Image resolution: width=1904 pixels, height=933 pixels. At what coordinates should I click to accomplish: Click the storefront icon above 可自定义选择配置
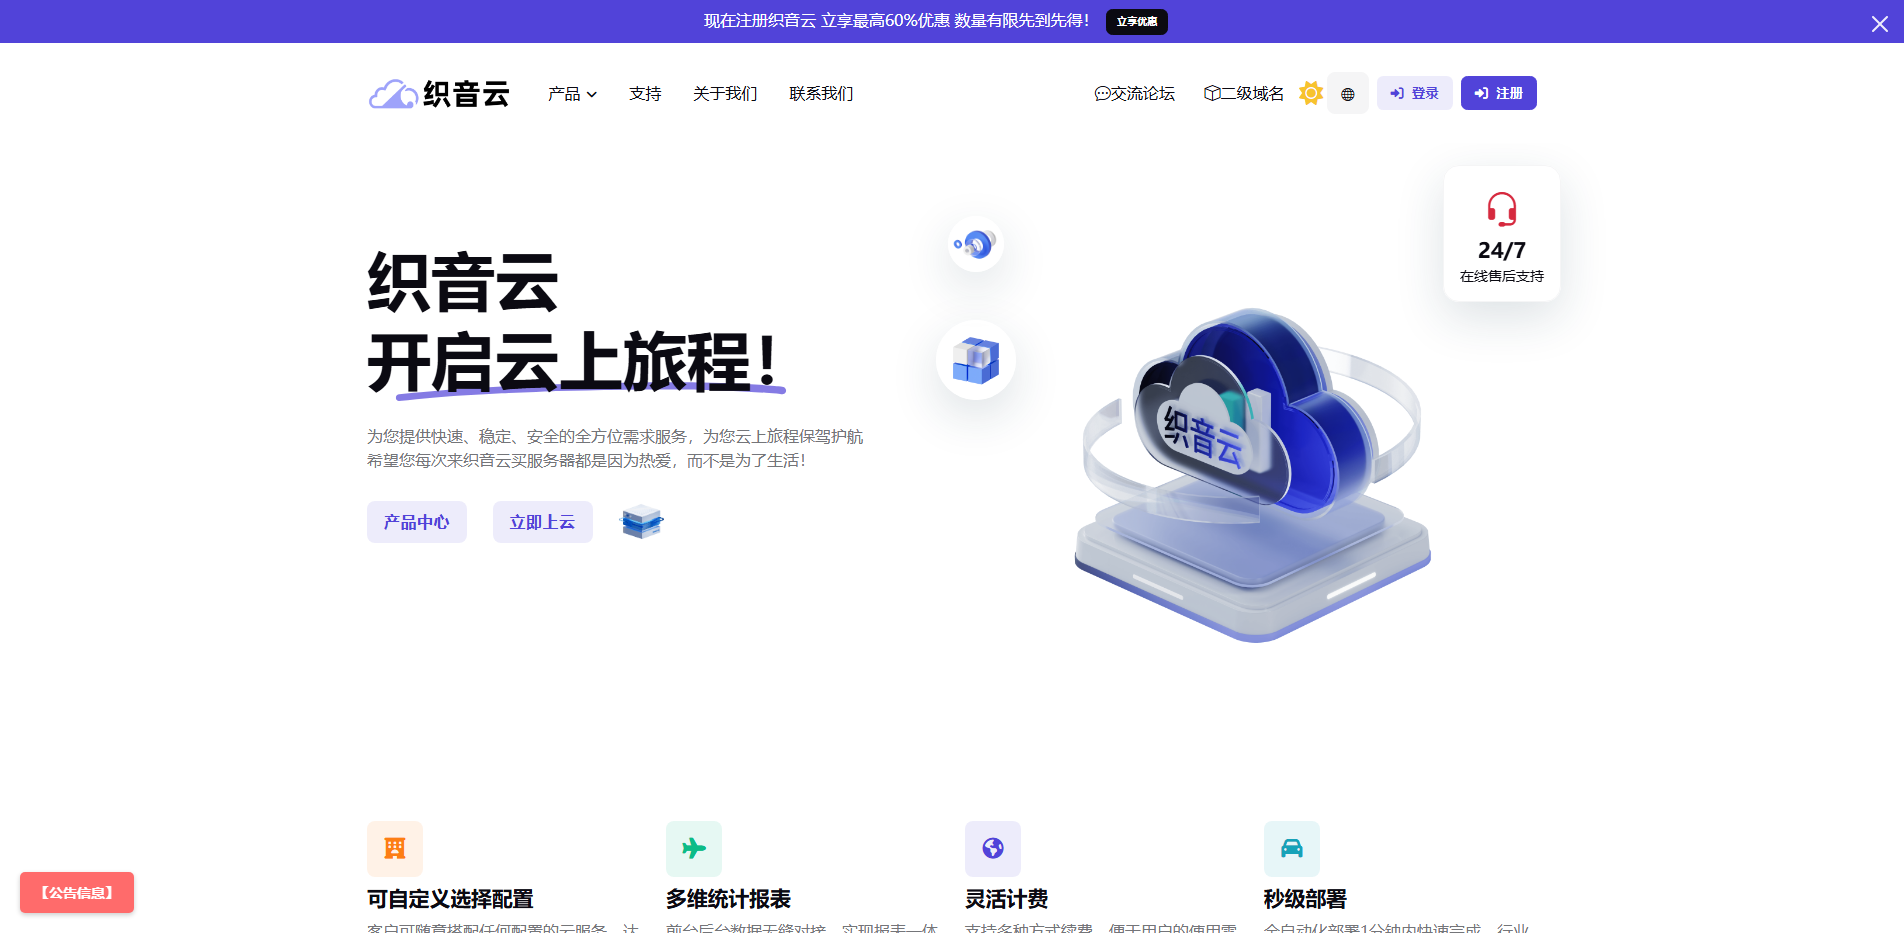[x=395, y=848]
